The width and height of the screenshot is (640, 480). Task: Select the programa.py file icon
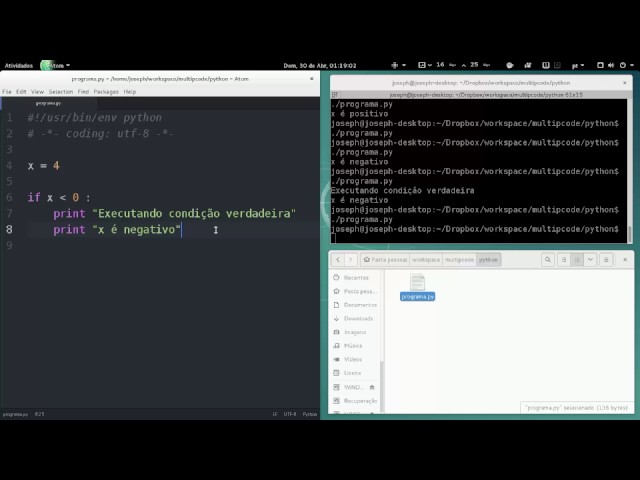(x=418, y=287)
